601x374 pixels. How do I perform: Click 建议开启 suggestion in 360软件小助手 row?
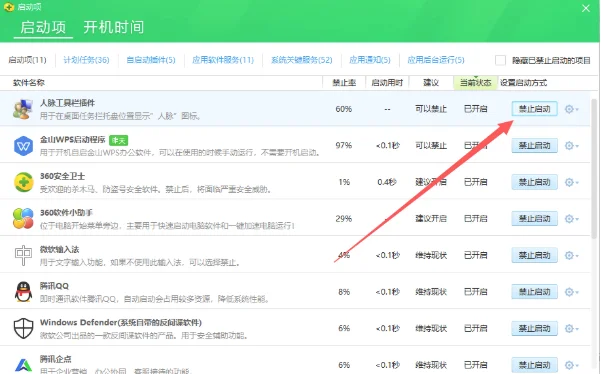pyautogui.click(x=431, y=219)
